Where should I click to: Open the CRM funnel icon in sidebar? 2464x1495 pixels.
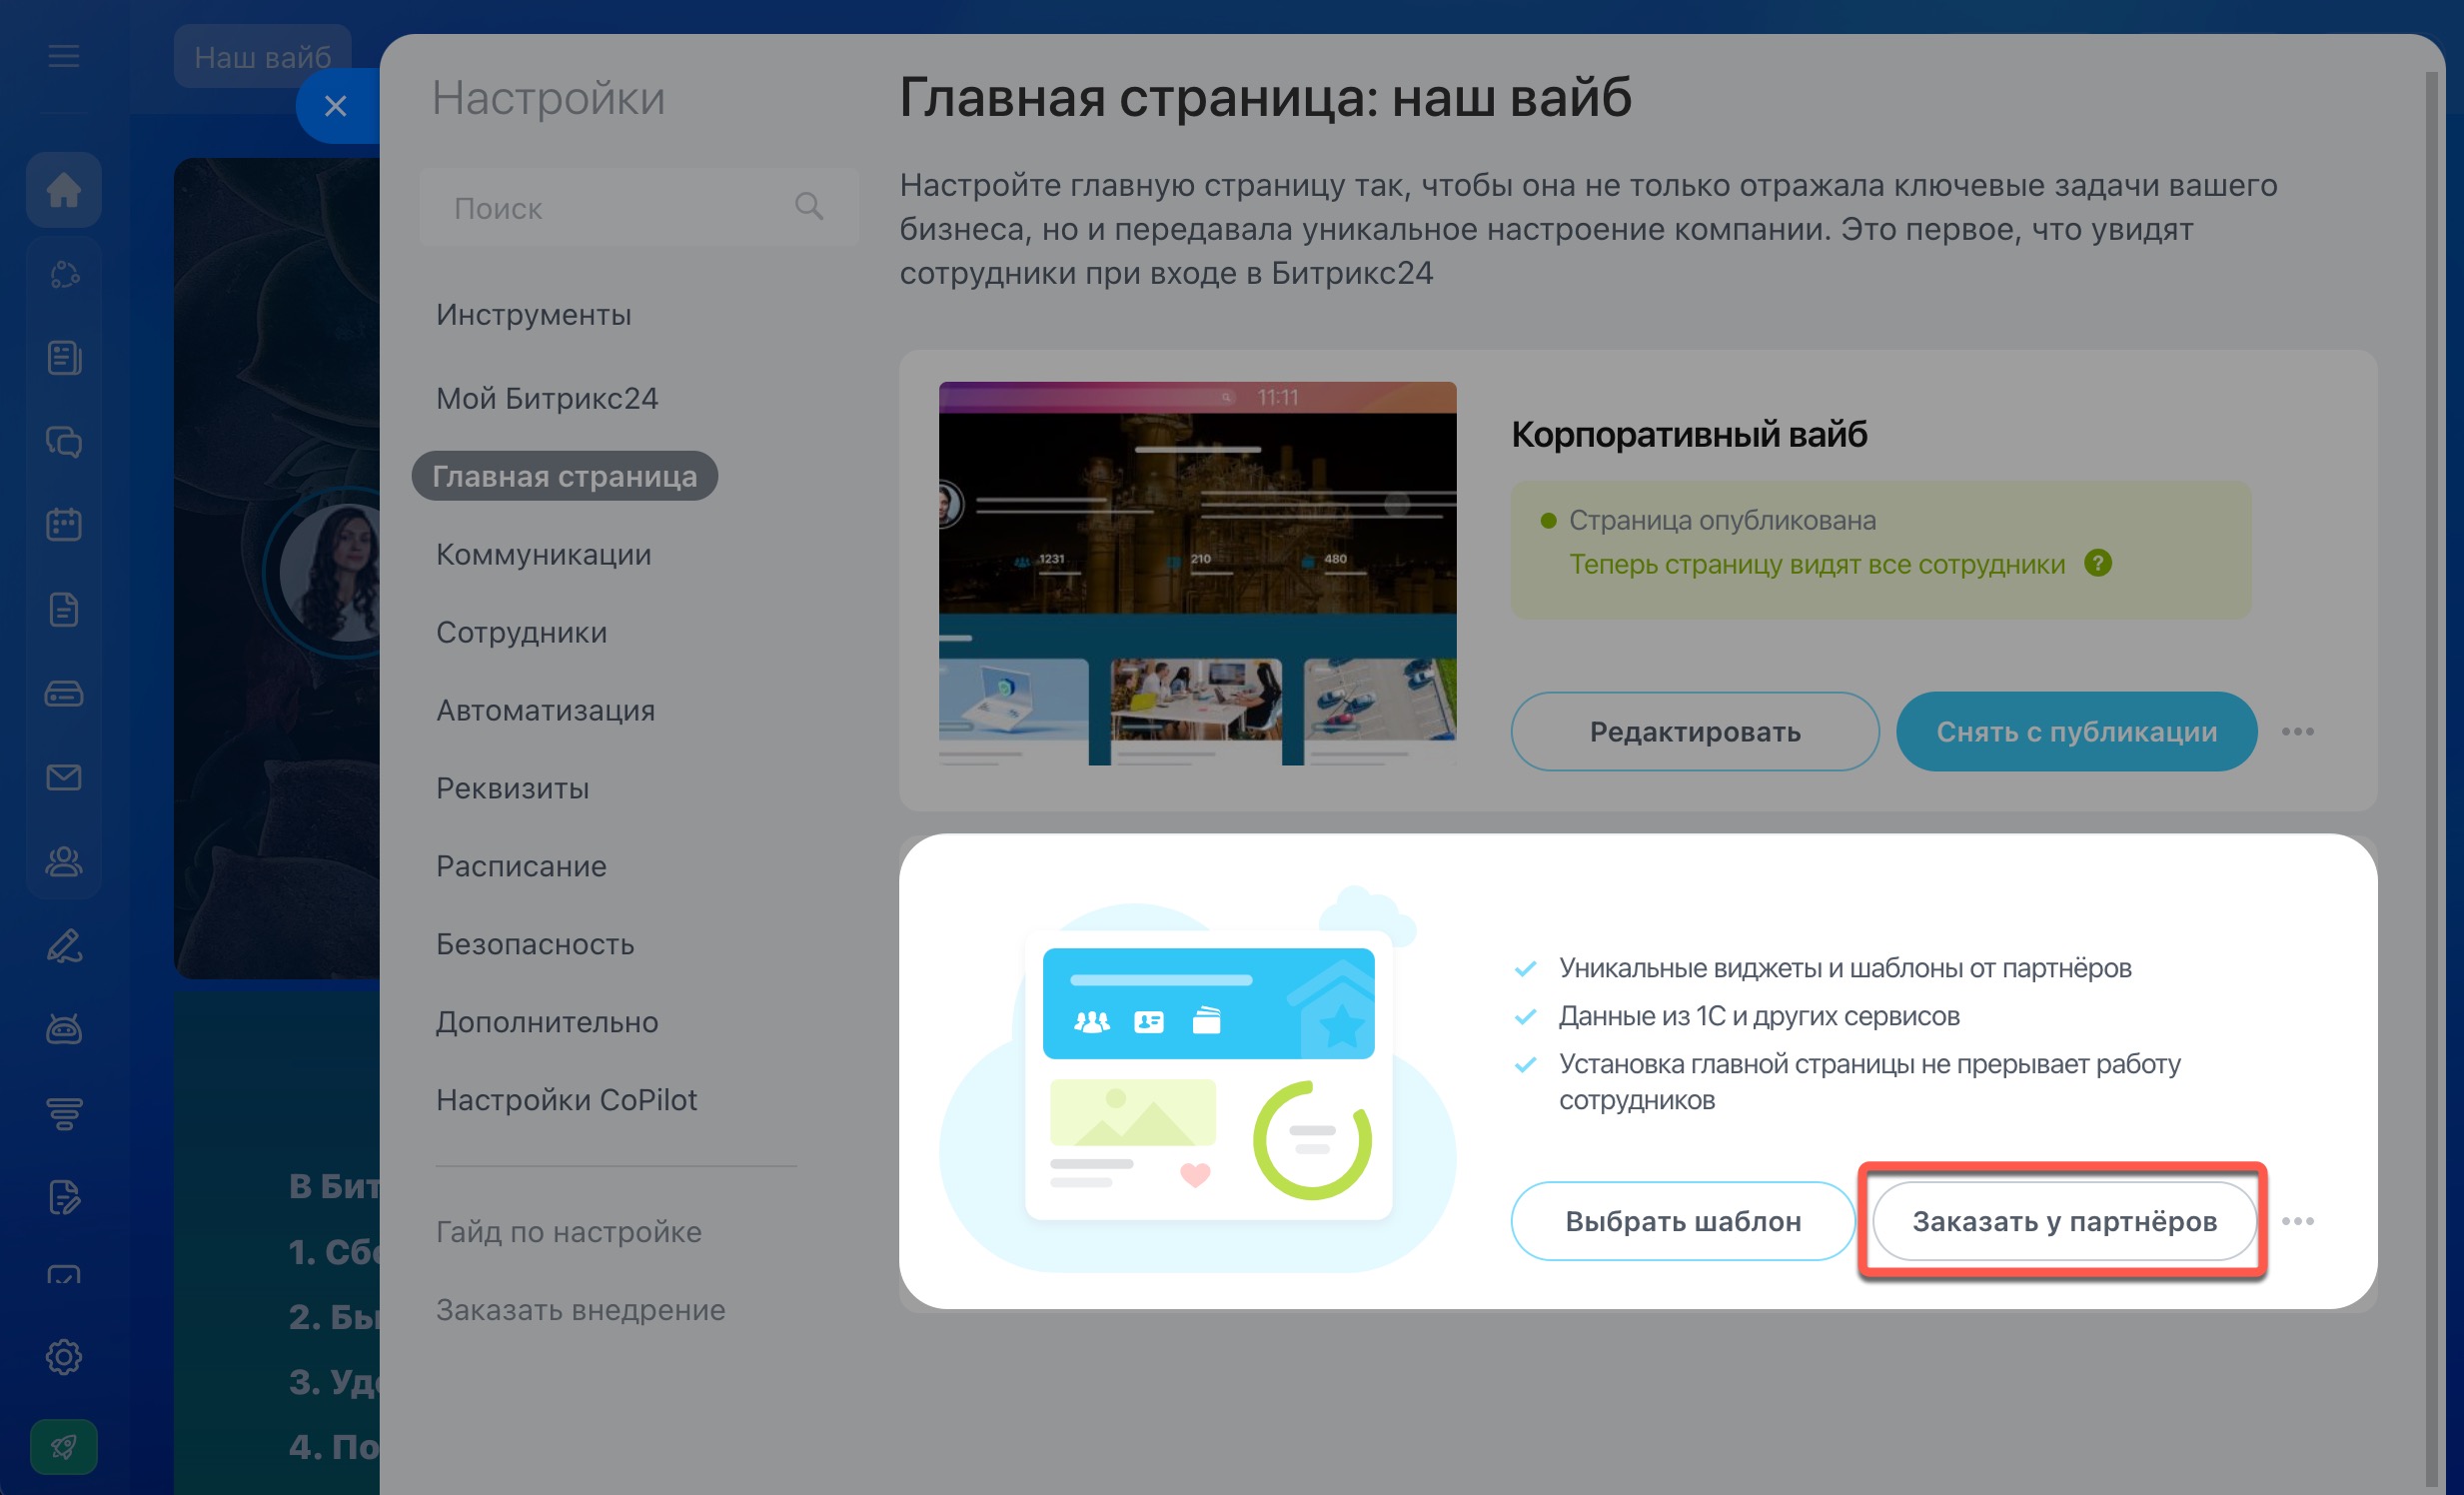coord(63,1112)
